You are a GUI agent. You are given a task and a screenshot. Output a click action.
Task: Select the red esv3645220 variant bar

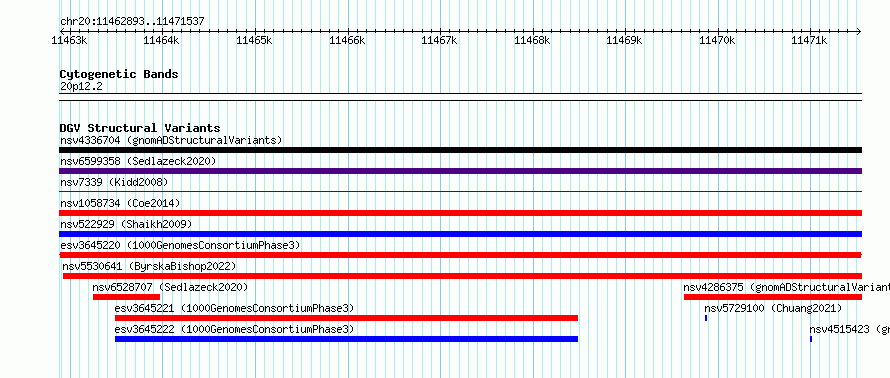tap(460, 255)
